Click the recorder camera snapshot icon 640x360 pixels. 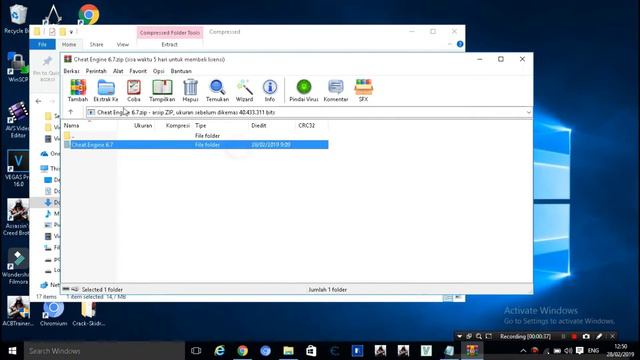point(586,336)
